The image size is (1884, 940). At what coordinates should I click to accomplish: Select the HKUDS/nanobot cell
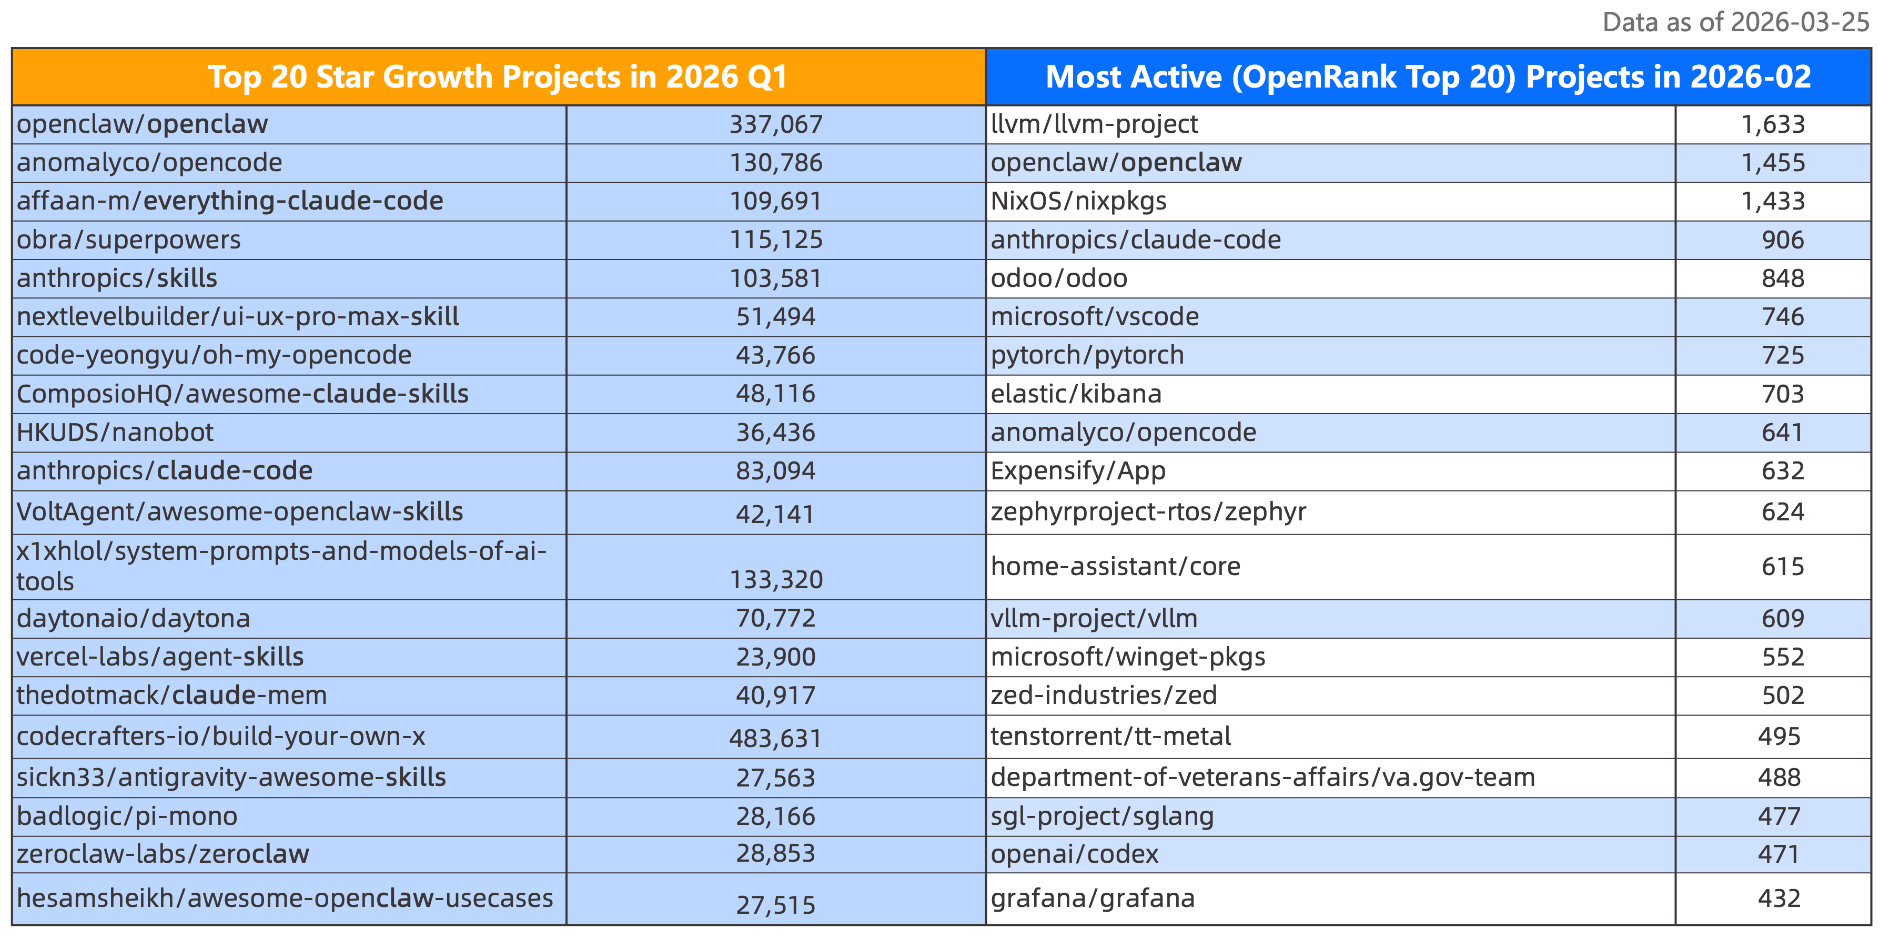(x=289, y=433)
